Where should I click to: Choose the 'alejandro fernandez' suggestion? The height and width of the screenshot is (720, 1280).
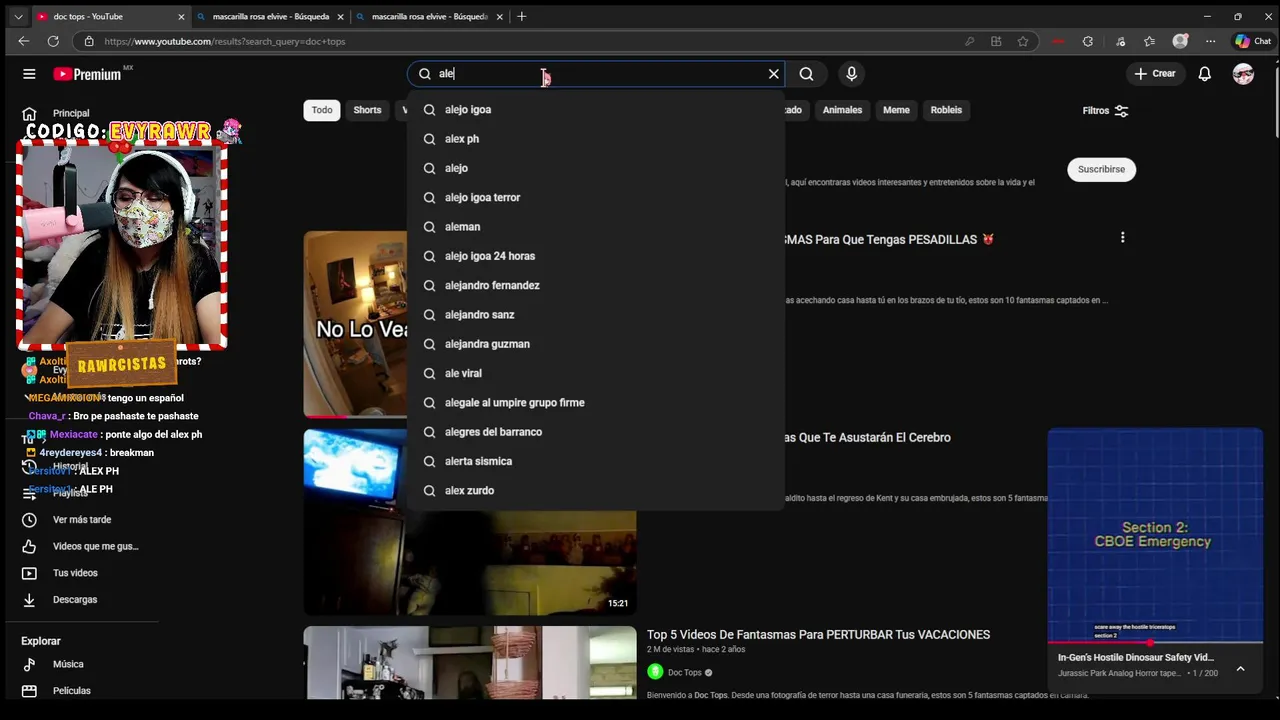(596, 285)
